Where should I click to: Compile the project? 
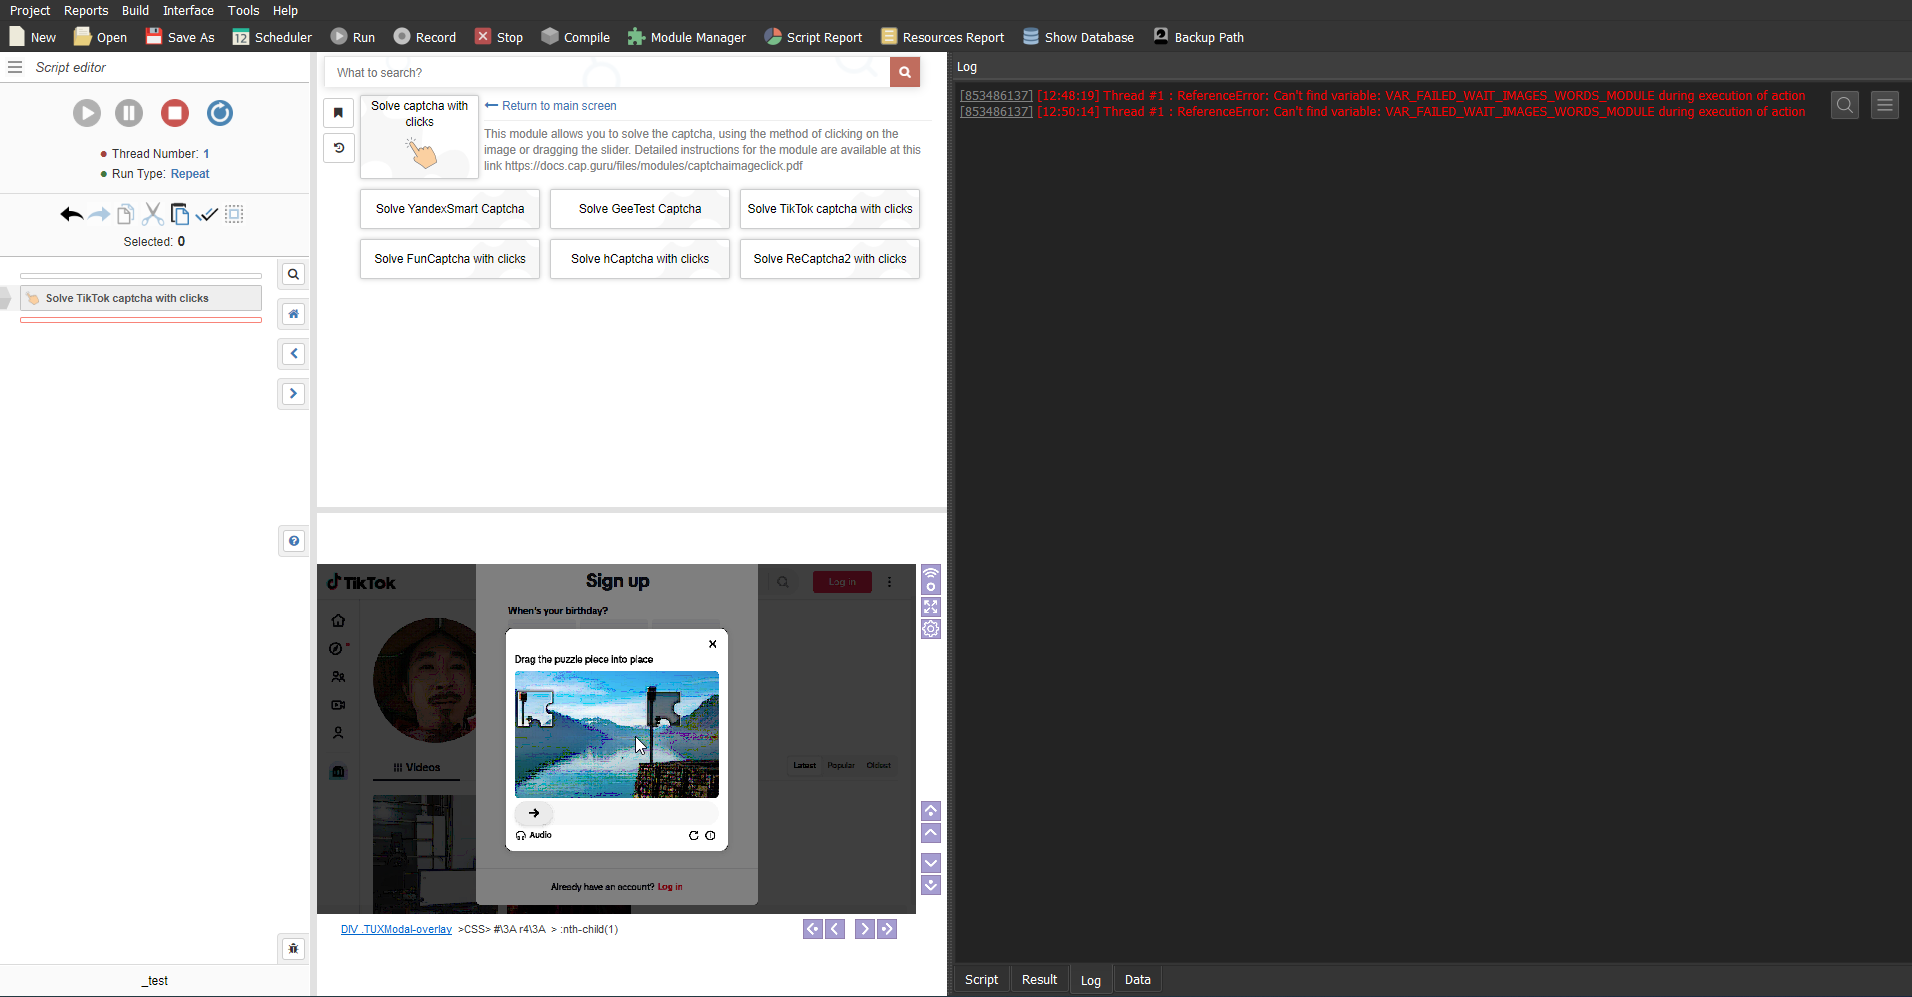click(576, 37)
